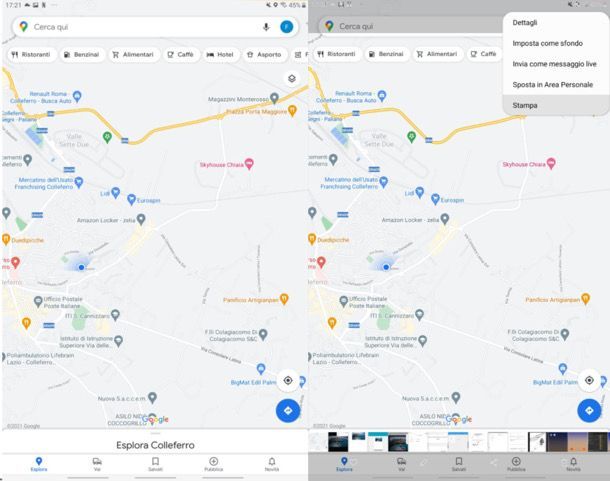The image size is (610, 481).
Task: Tap the Poliambulatorio Lifebrain label on left map
Action: [x=40, y=359]
